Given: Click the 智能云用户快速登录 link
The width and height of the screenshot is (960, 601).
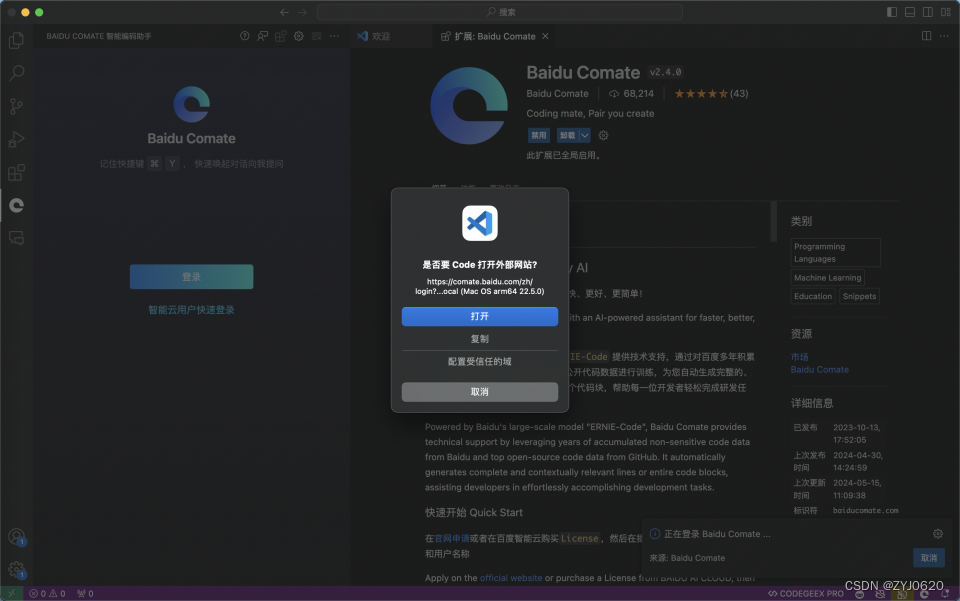Looking at the screenshot, I should (x=191, y=310).
